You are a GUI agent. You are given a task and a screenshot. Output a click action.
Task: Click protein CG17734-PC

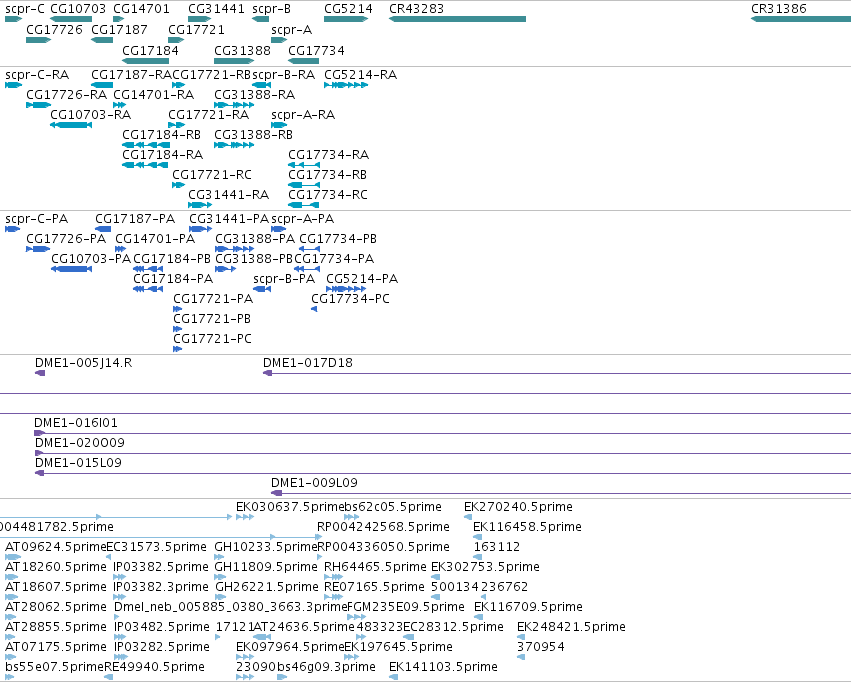tap(350, 299)
